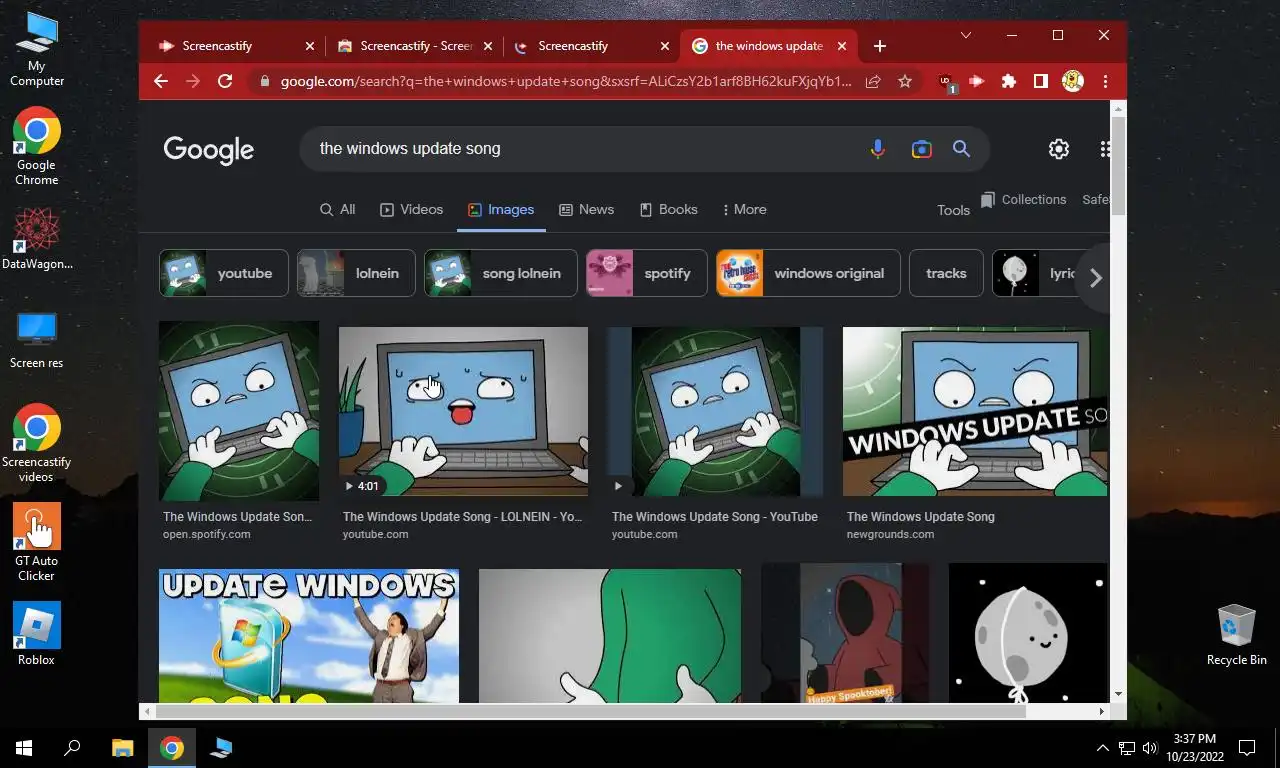Open tab search dropdown arrow
Screen dimensions: 1280x768
[965, 35]
